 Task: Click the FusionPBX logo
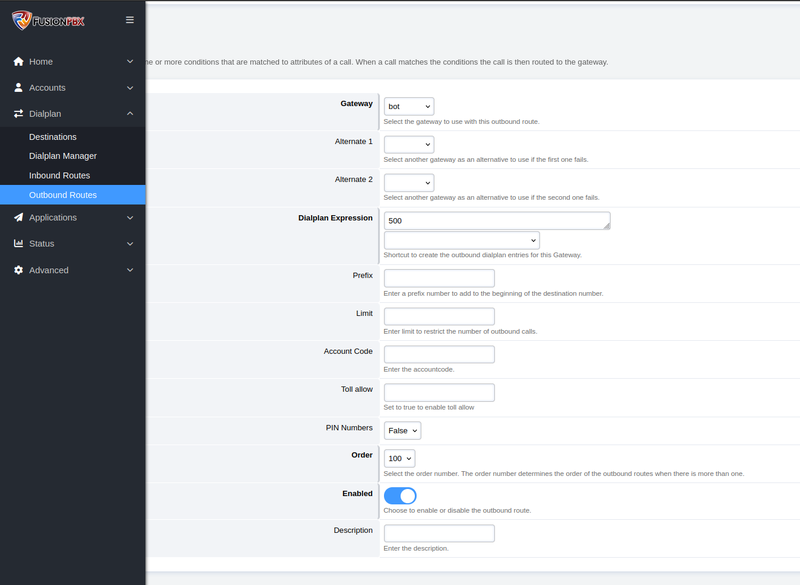pos(48,20)
